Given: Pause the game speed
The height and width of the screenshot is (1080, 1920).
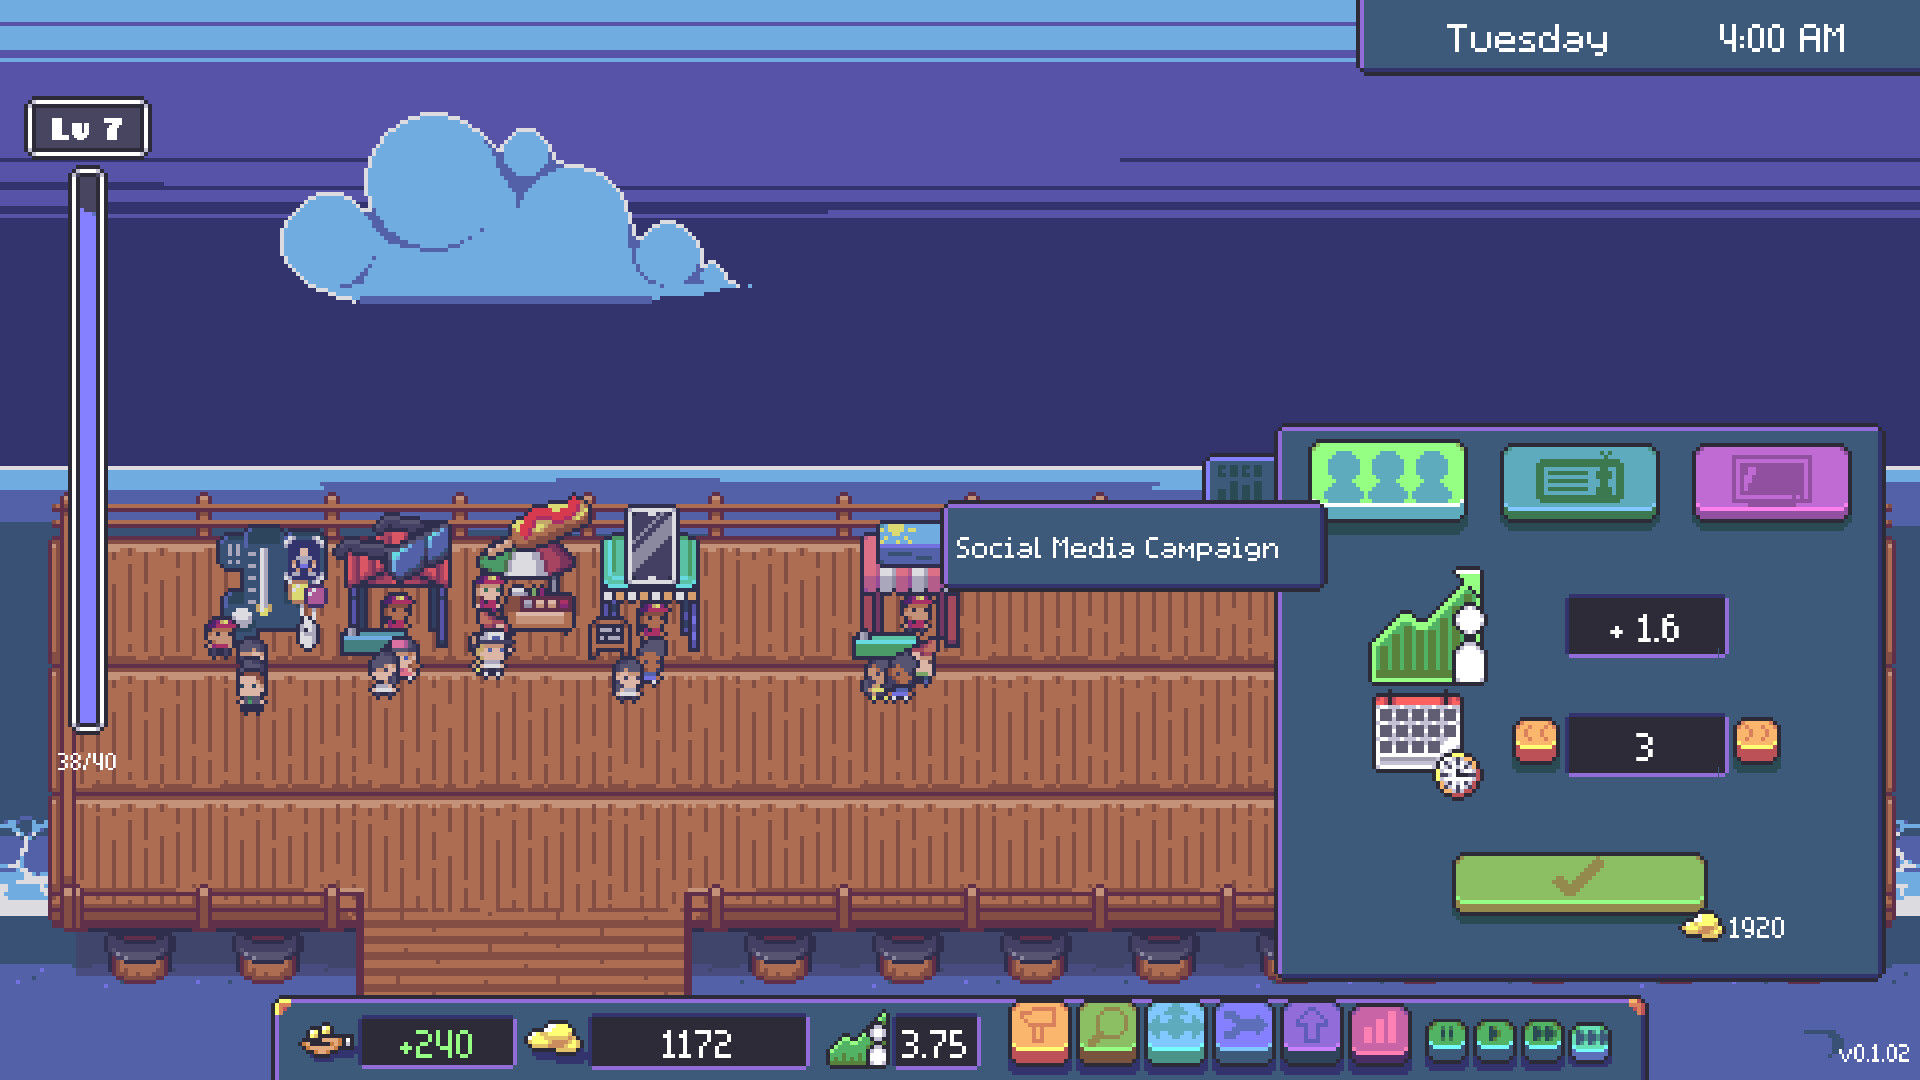Looking at the screenshot, I should point(1447,1040).
